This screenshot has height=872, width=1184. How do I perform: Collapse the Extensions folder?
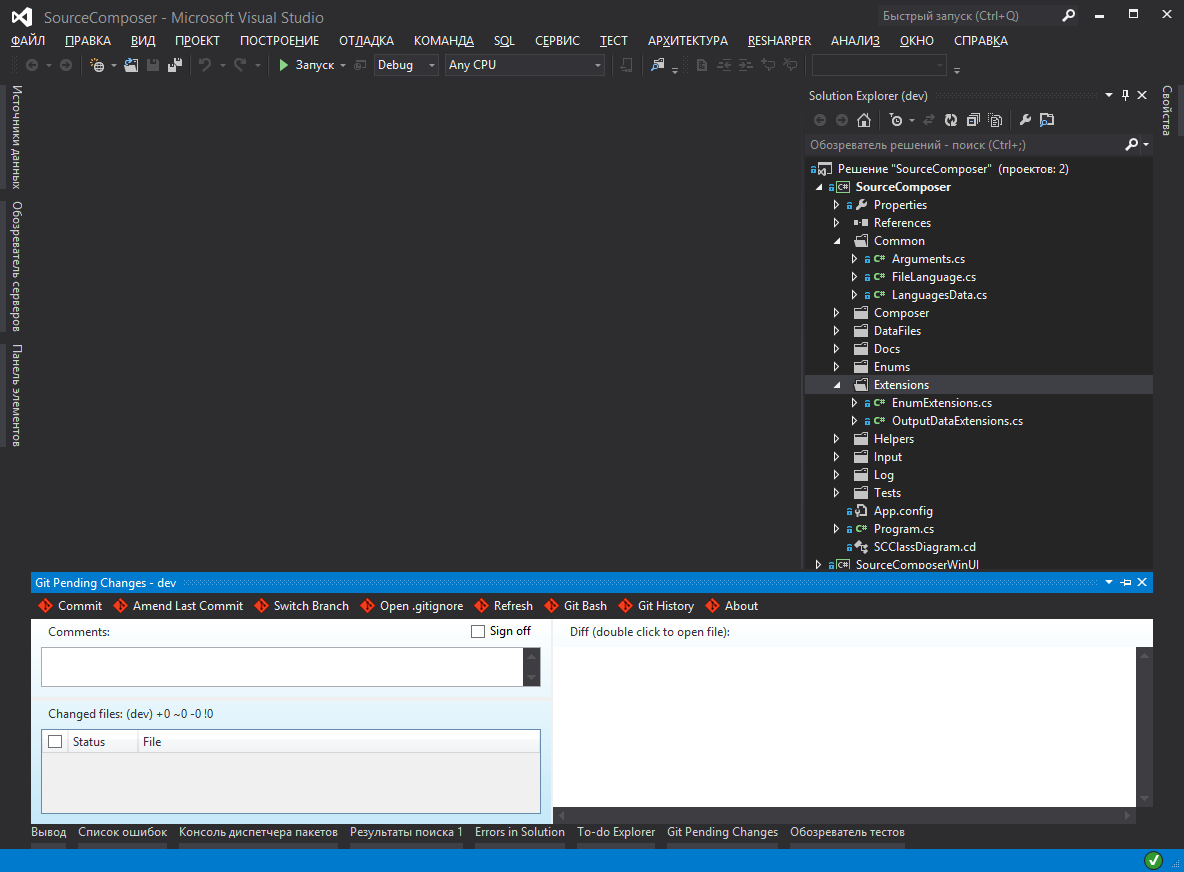tap(837, 385)
